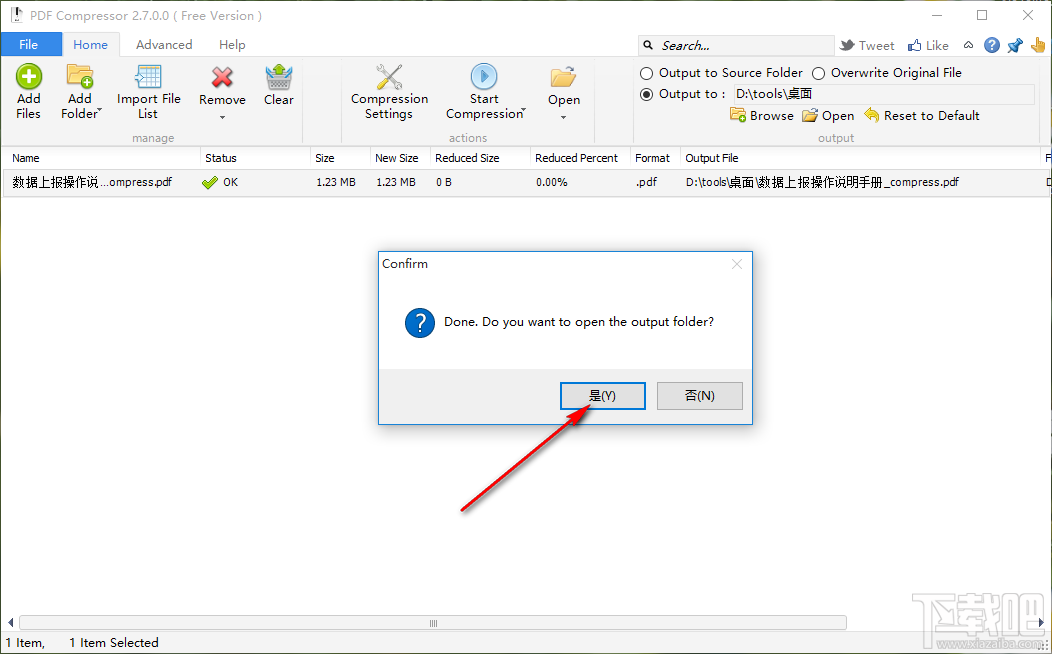Expand the Open dropdown arrow in actions
This screenshot has height=654, width=1052.
click(x=564, y=118)
